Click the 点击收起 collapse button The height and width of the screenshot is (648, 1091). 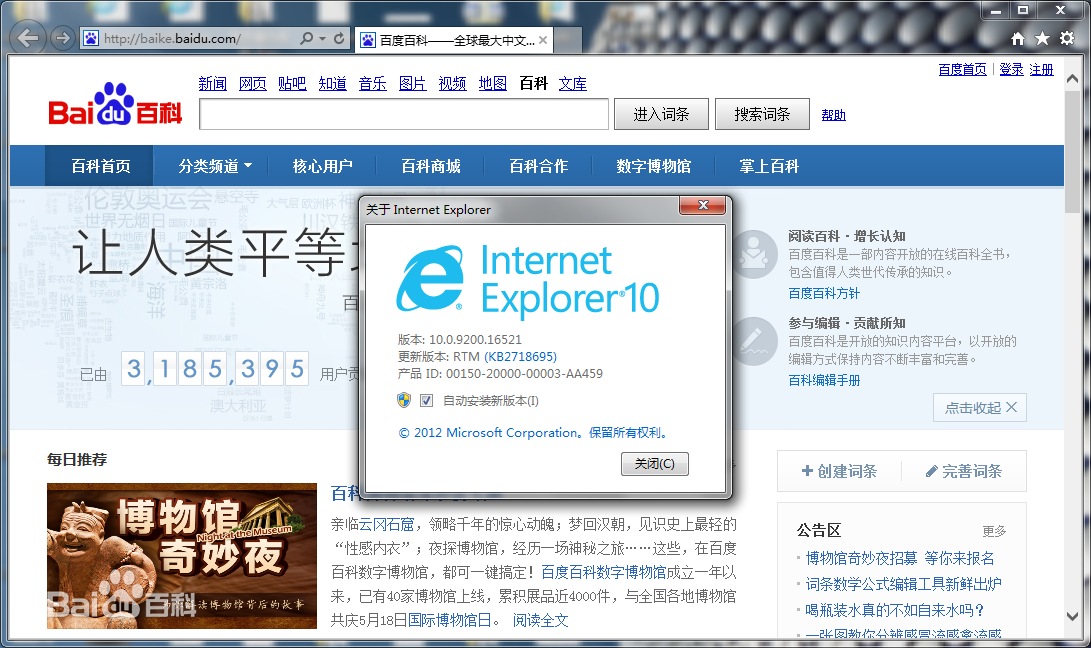(980, 408)
